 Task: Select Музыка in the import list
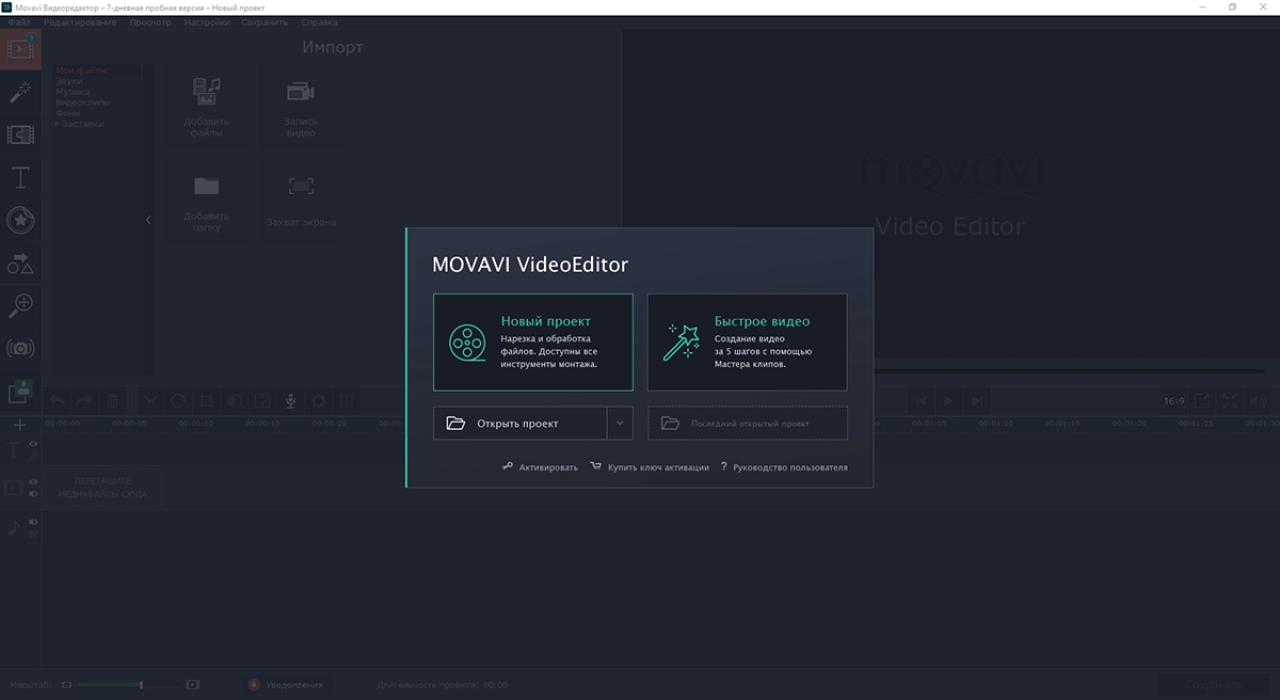(73, 92)
